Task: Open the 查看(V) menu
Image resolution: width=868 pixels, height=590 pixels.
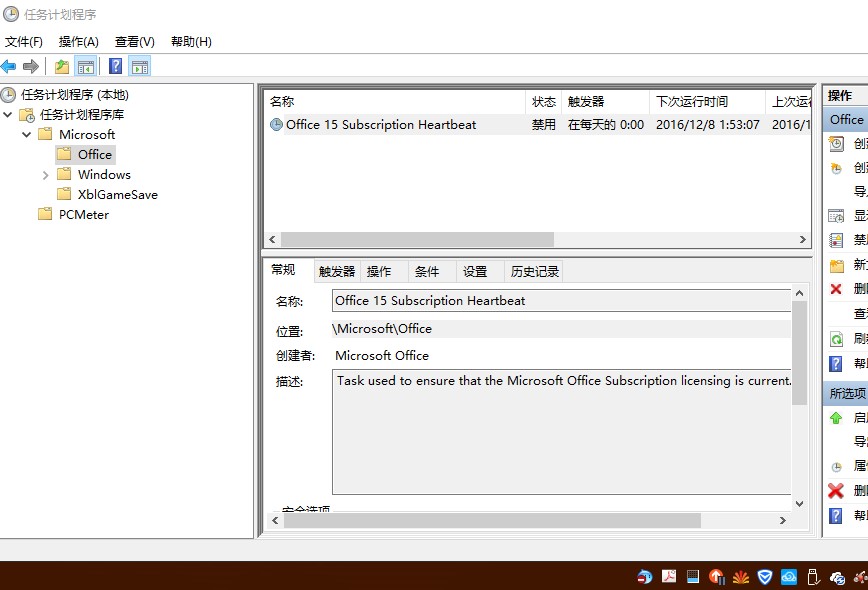Action: 135,42
